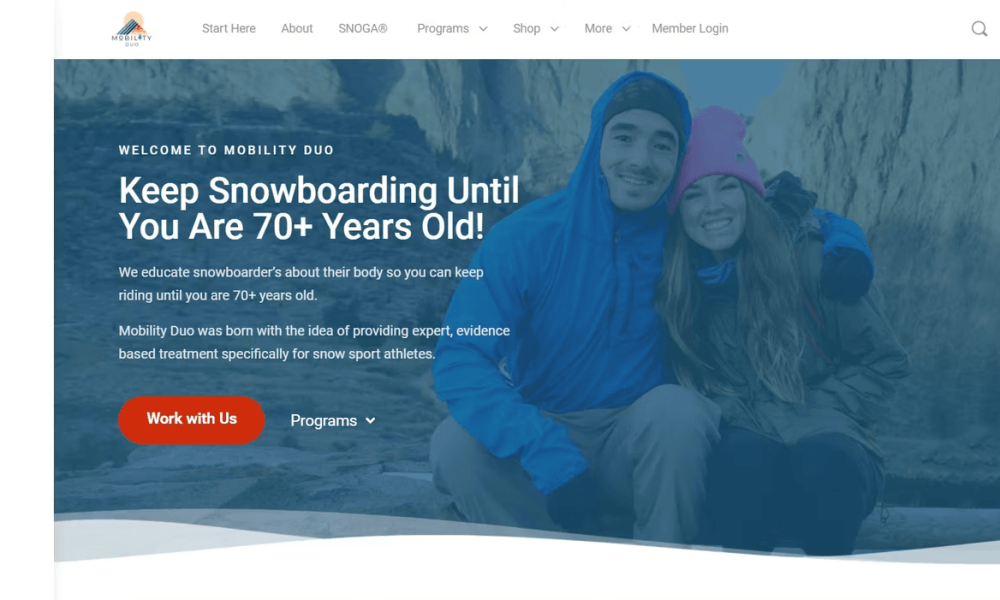Open Member Login link
The height and width of the screenshot is (600, 1000).
690,29
